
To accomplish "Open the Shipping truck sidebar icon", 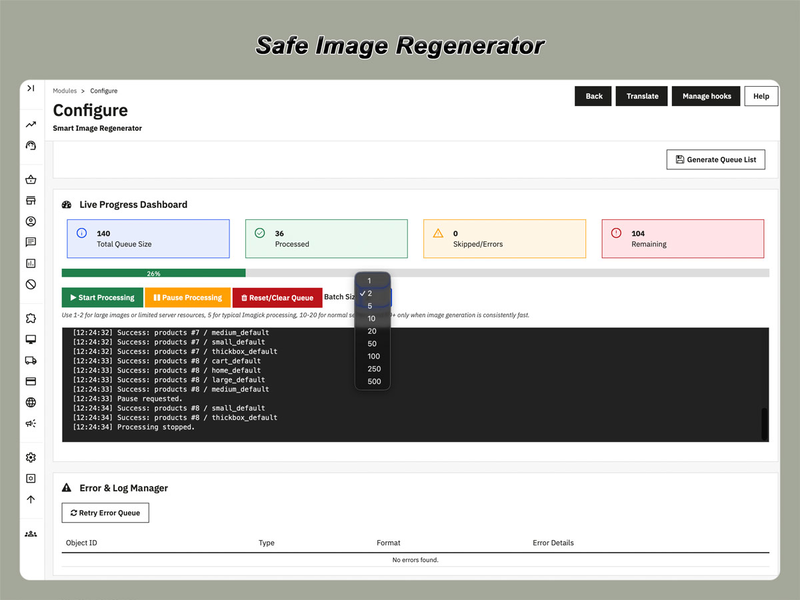I will [x=31, y=360].
